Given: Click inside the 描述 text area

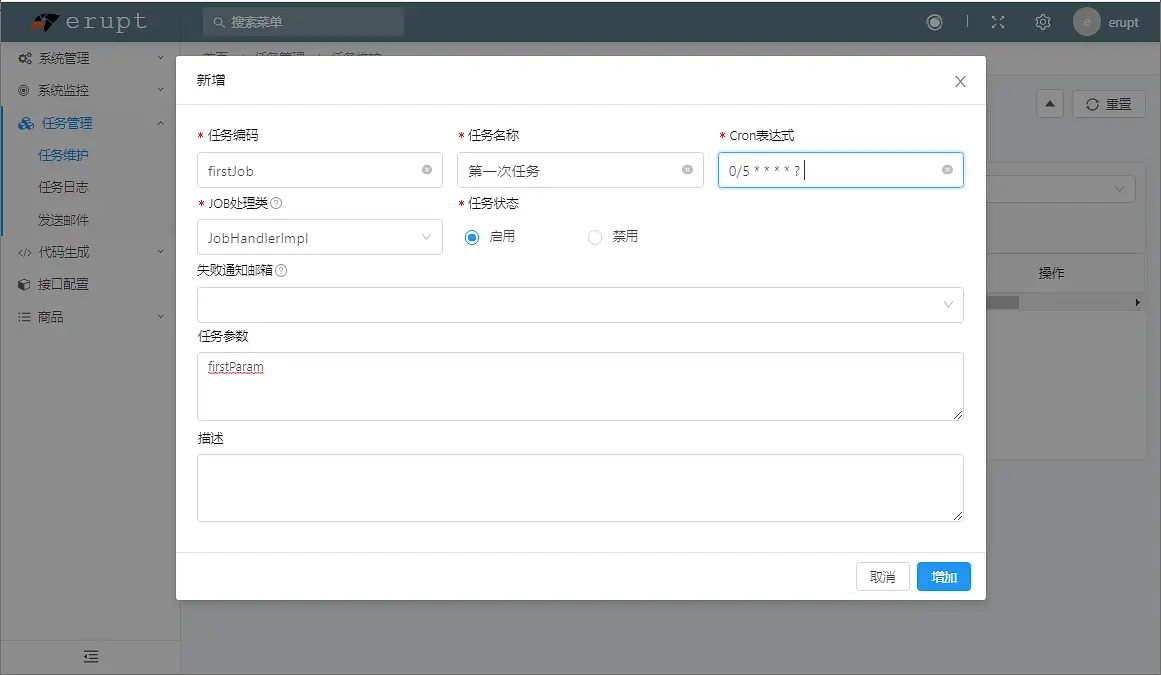Looking at the screenshot, I should (x=580, y=485).
